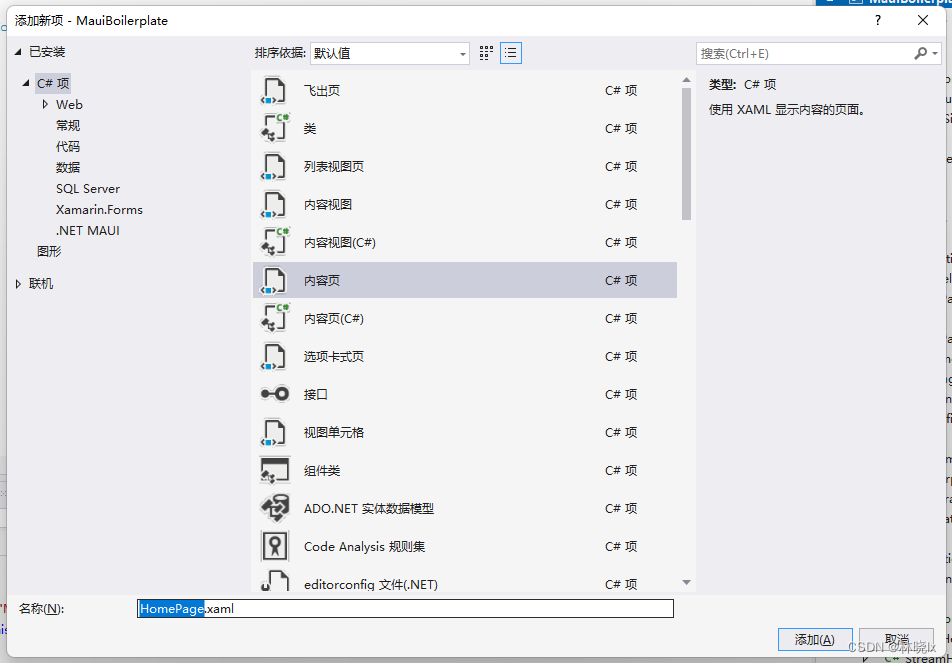Click the 取消 button
The width and height of the screenshot is (952, 663).
click(x=897, y=639)
